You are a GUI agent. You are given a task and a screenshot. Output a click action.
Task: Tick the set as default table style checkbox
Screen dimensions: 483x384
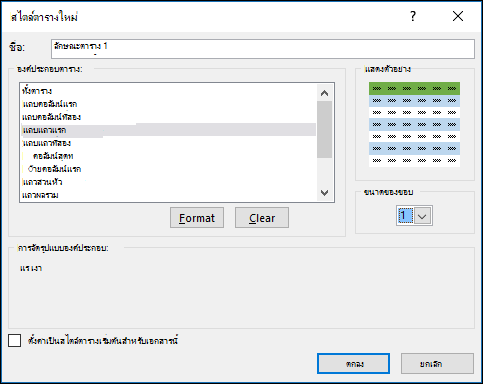[x=15, y=341]
